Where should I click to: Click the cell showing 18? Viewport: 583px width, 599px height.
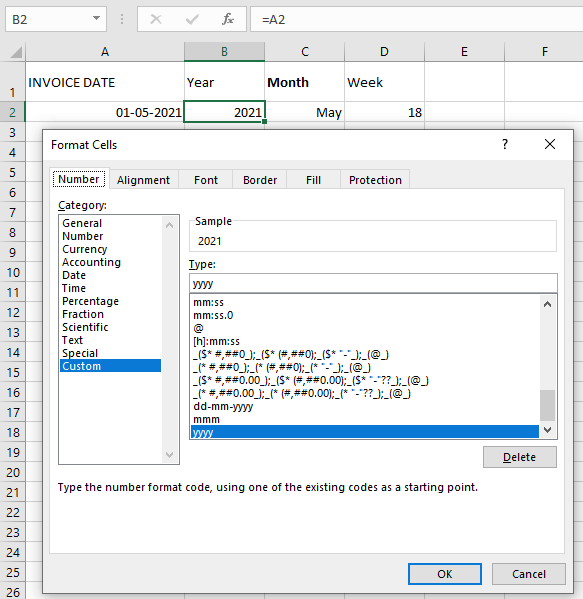(x=384, y=112)
